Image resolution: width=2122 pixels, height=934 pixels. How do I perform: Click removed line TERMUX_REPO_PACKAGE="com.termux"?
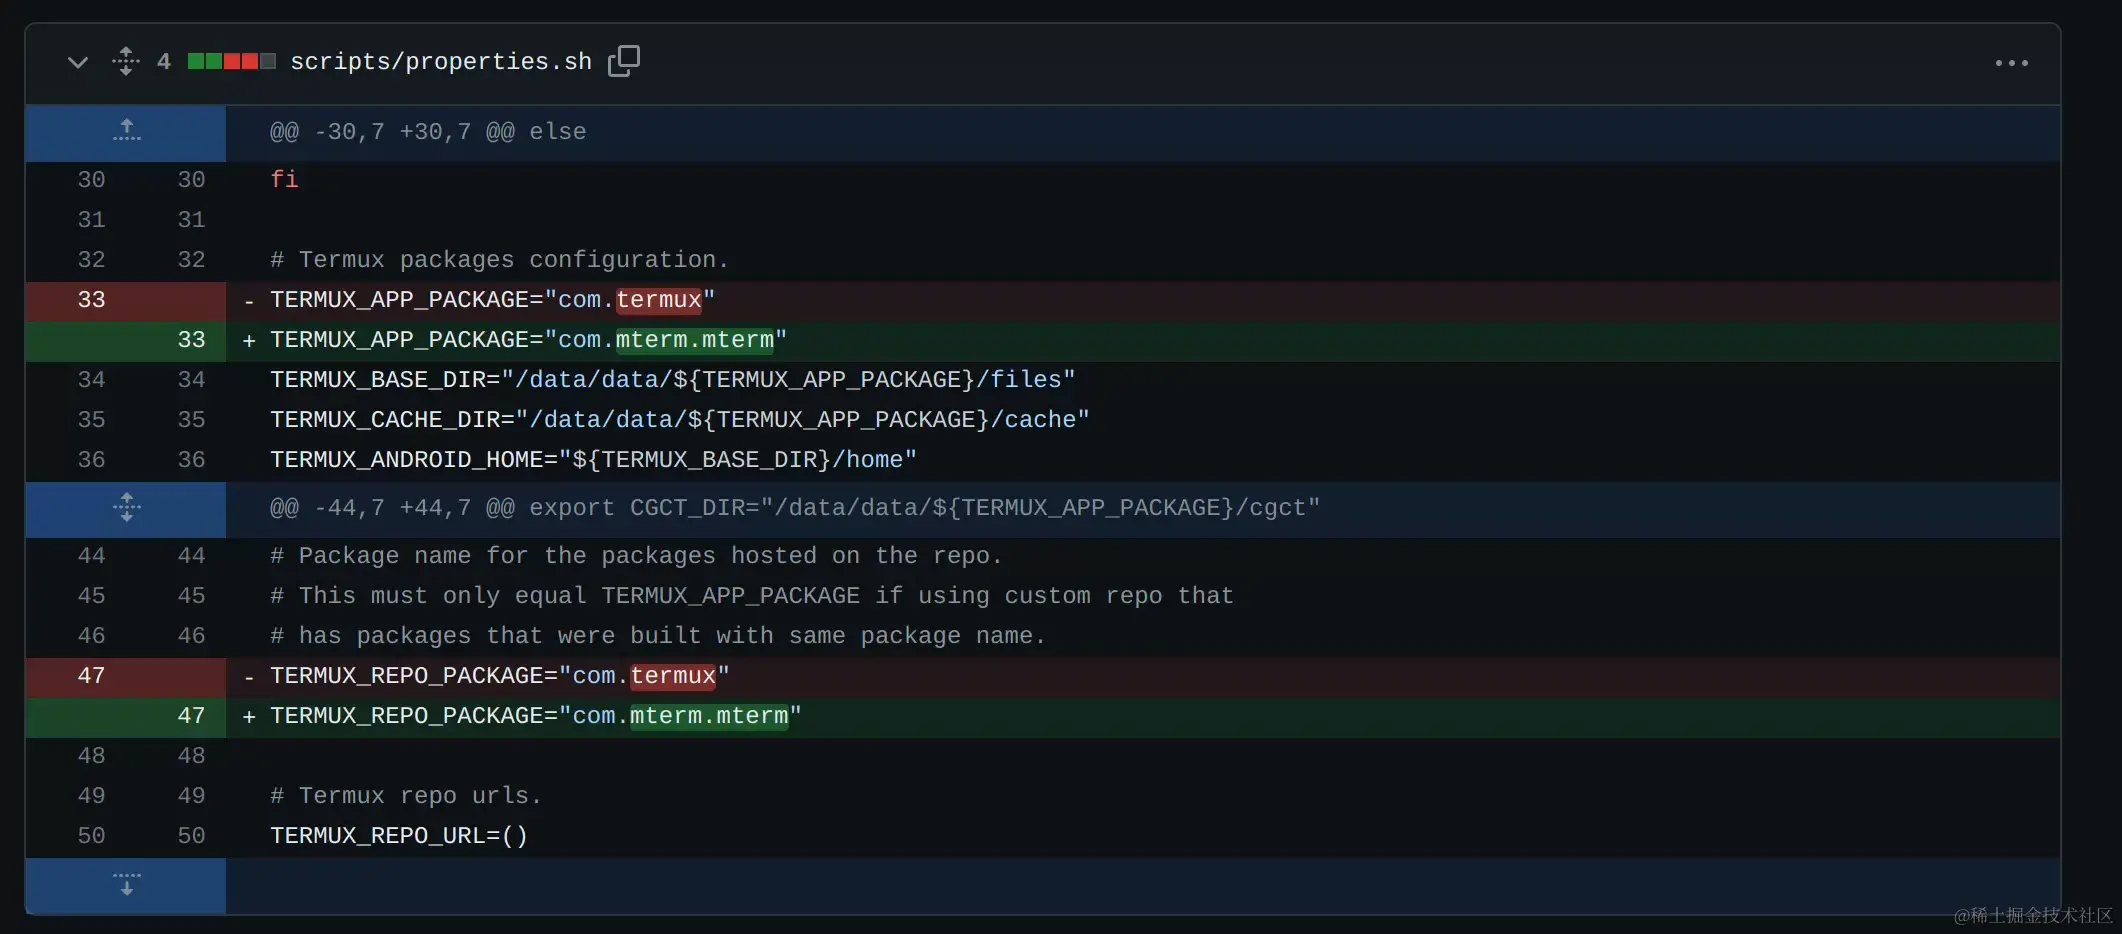[500, 676]
